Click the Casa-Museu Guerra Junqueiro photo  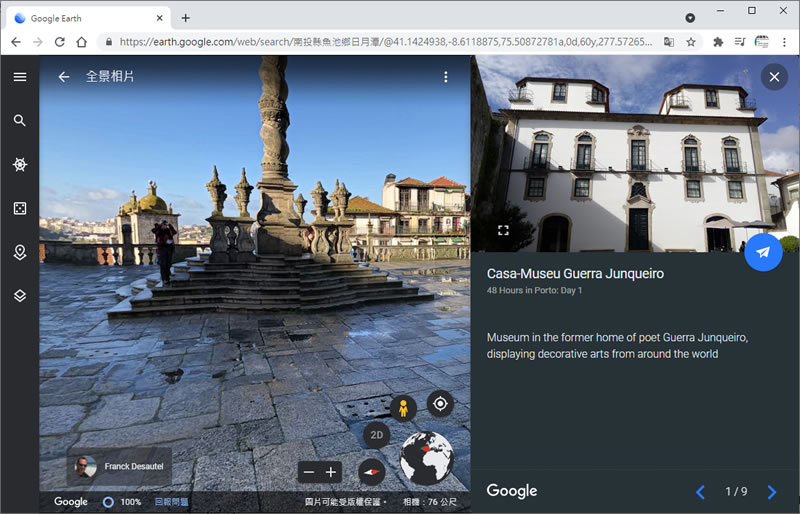[635, 154]
